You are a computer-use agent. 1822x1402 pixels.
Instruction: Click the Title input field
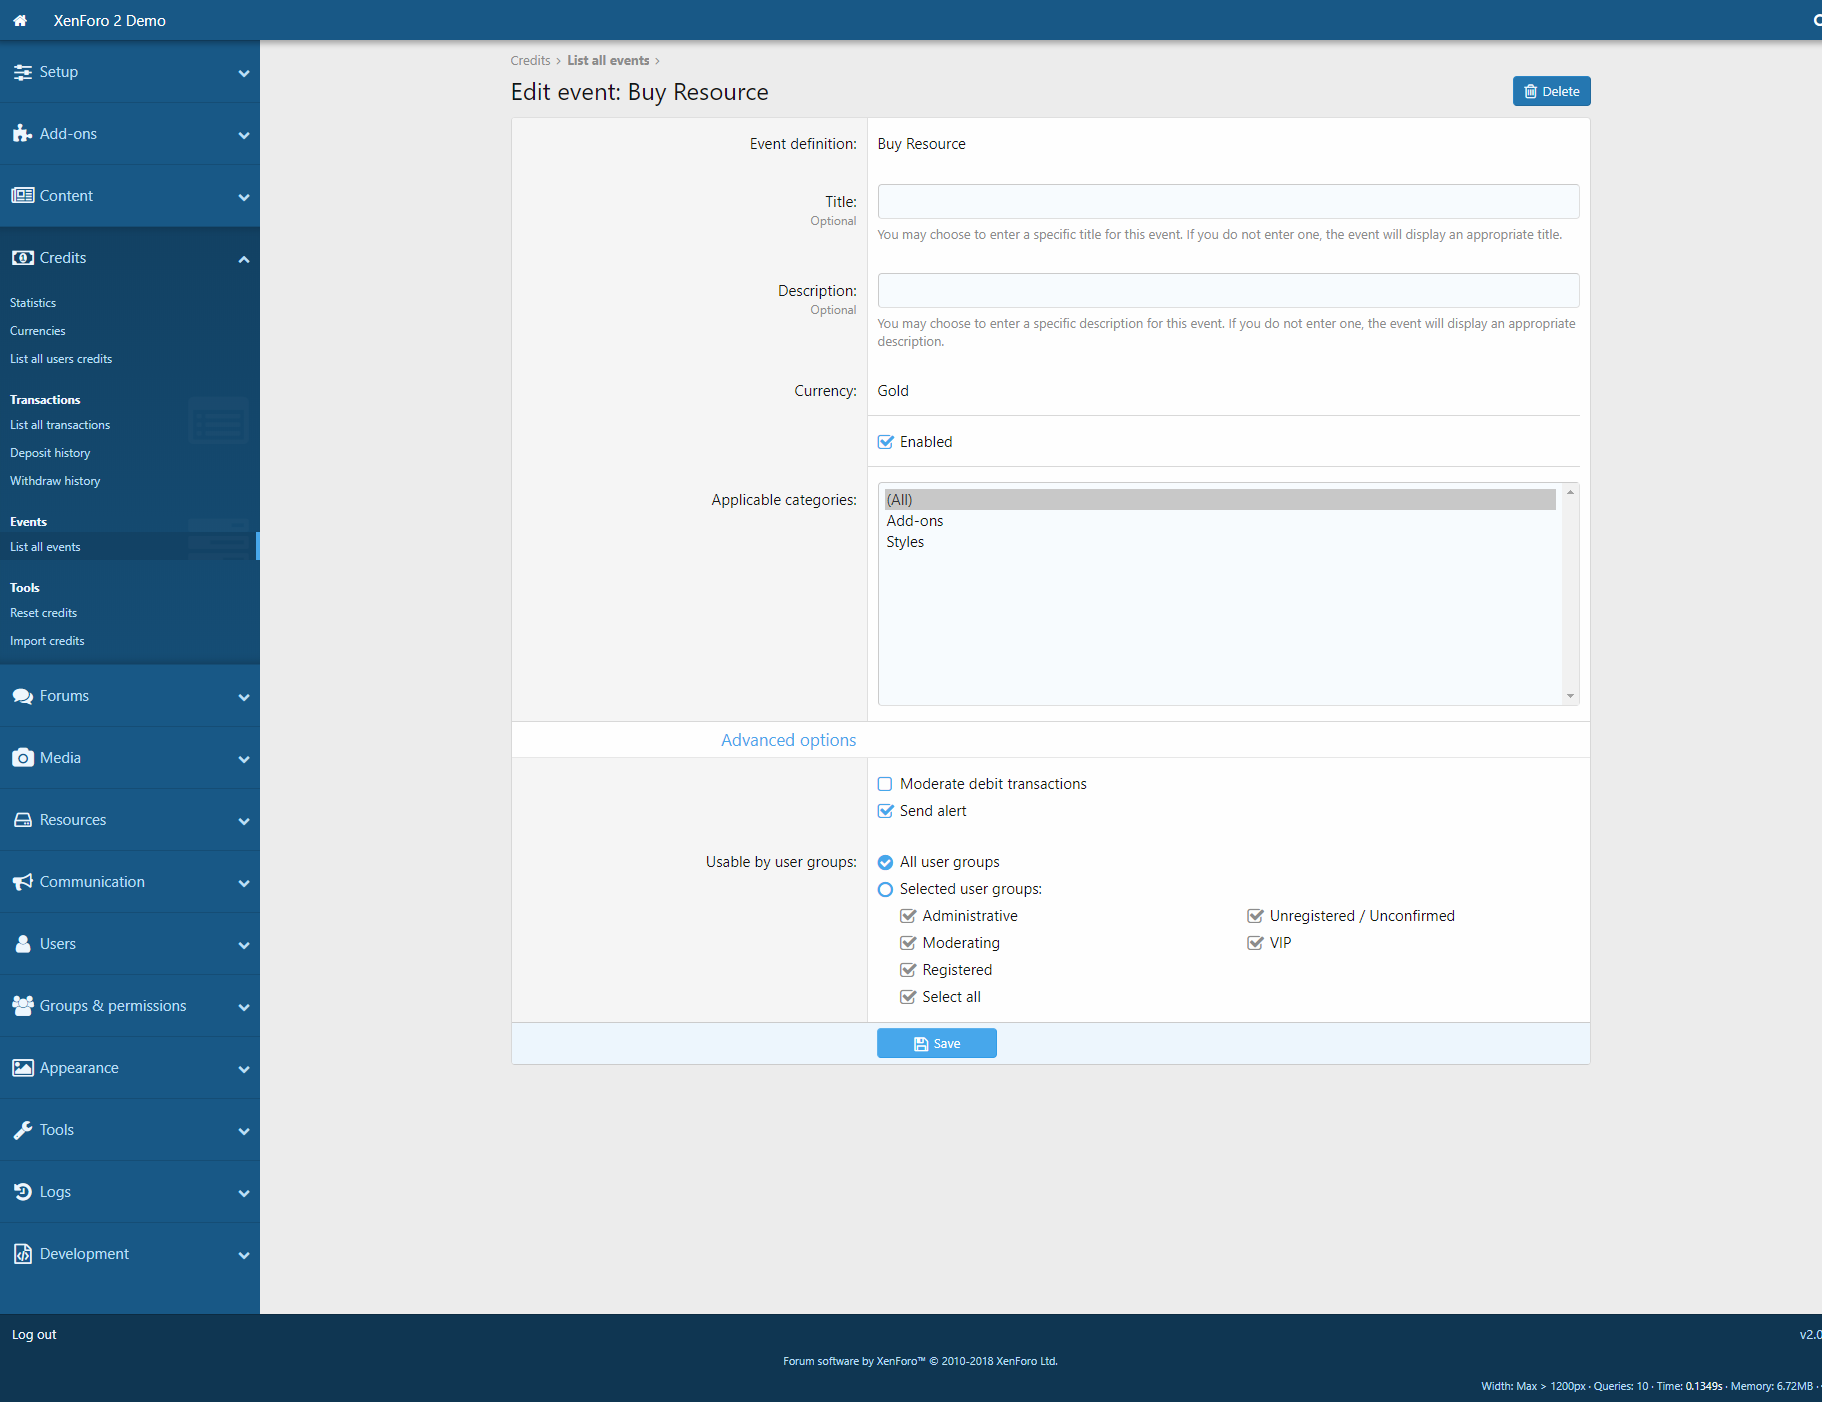1228,202
